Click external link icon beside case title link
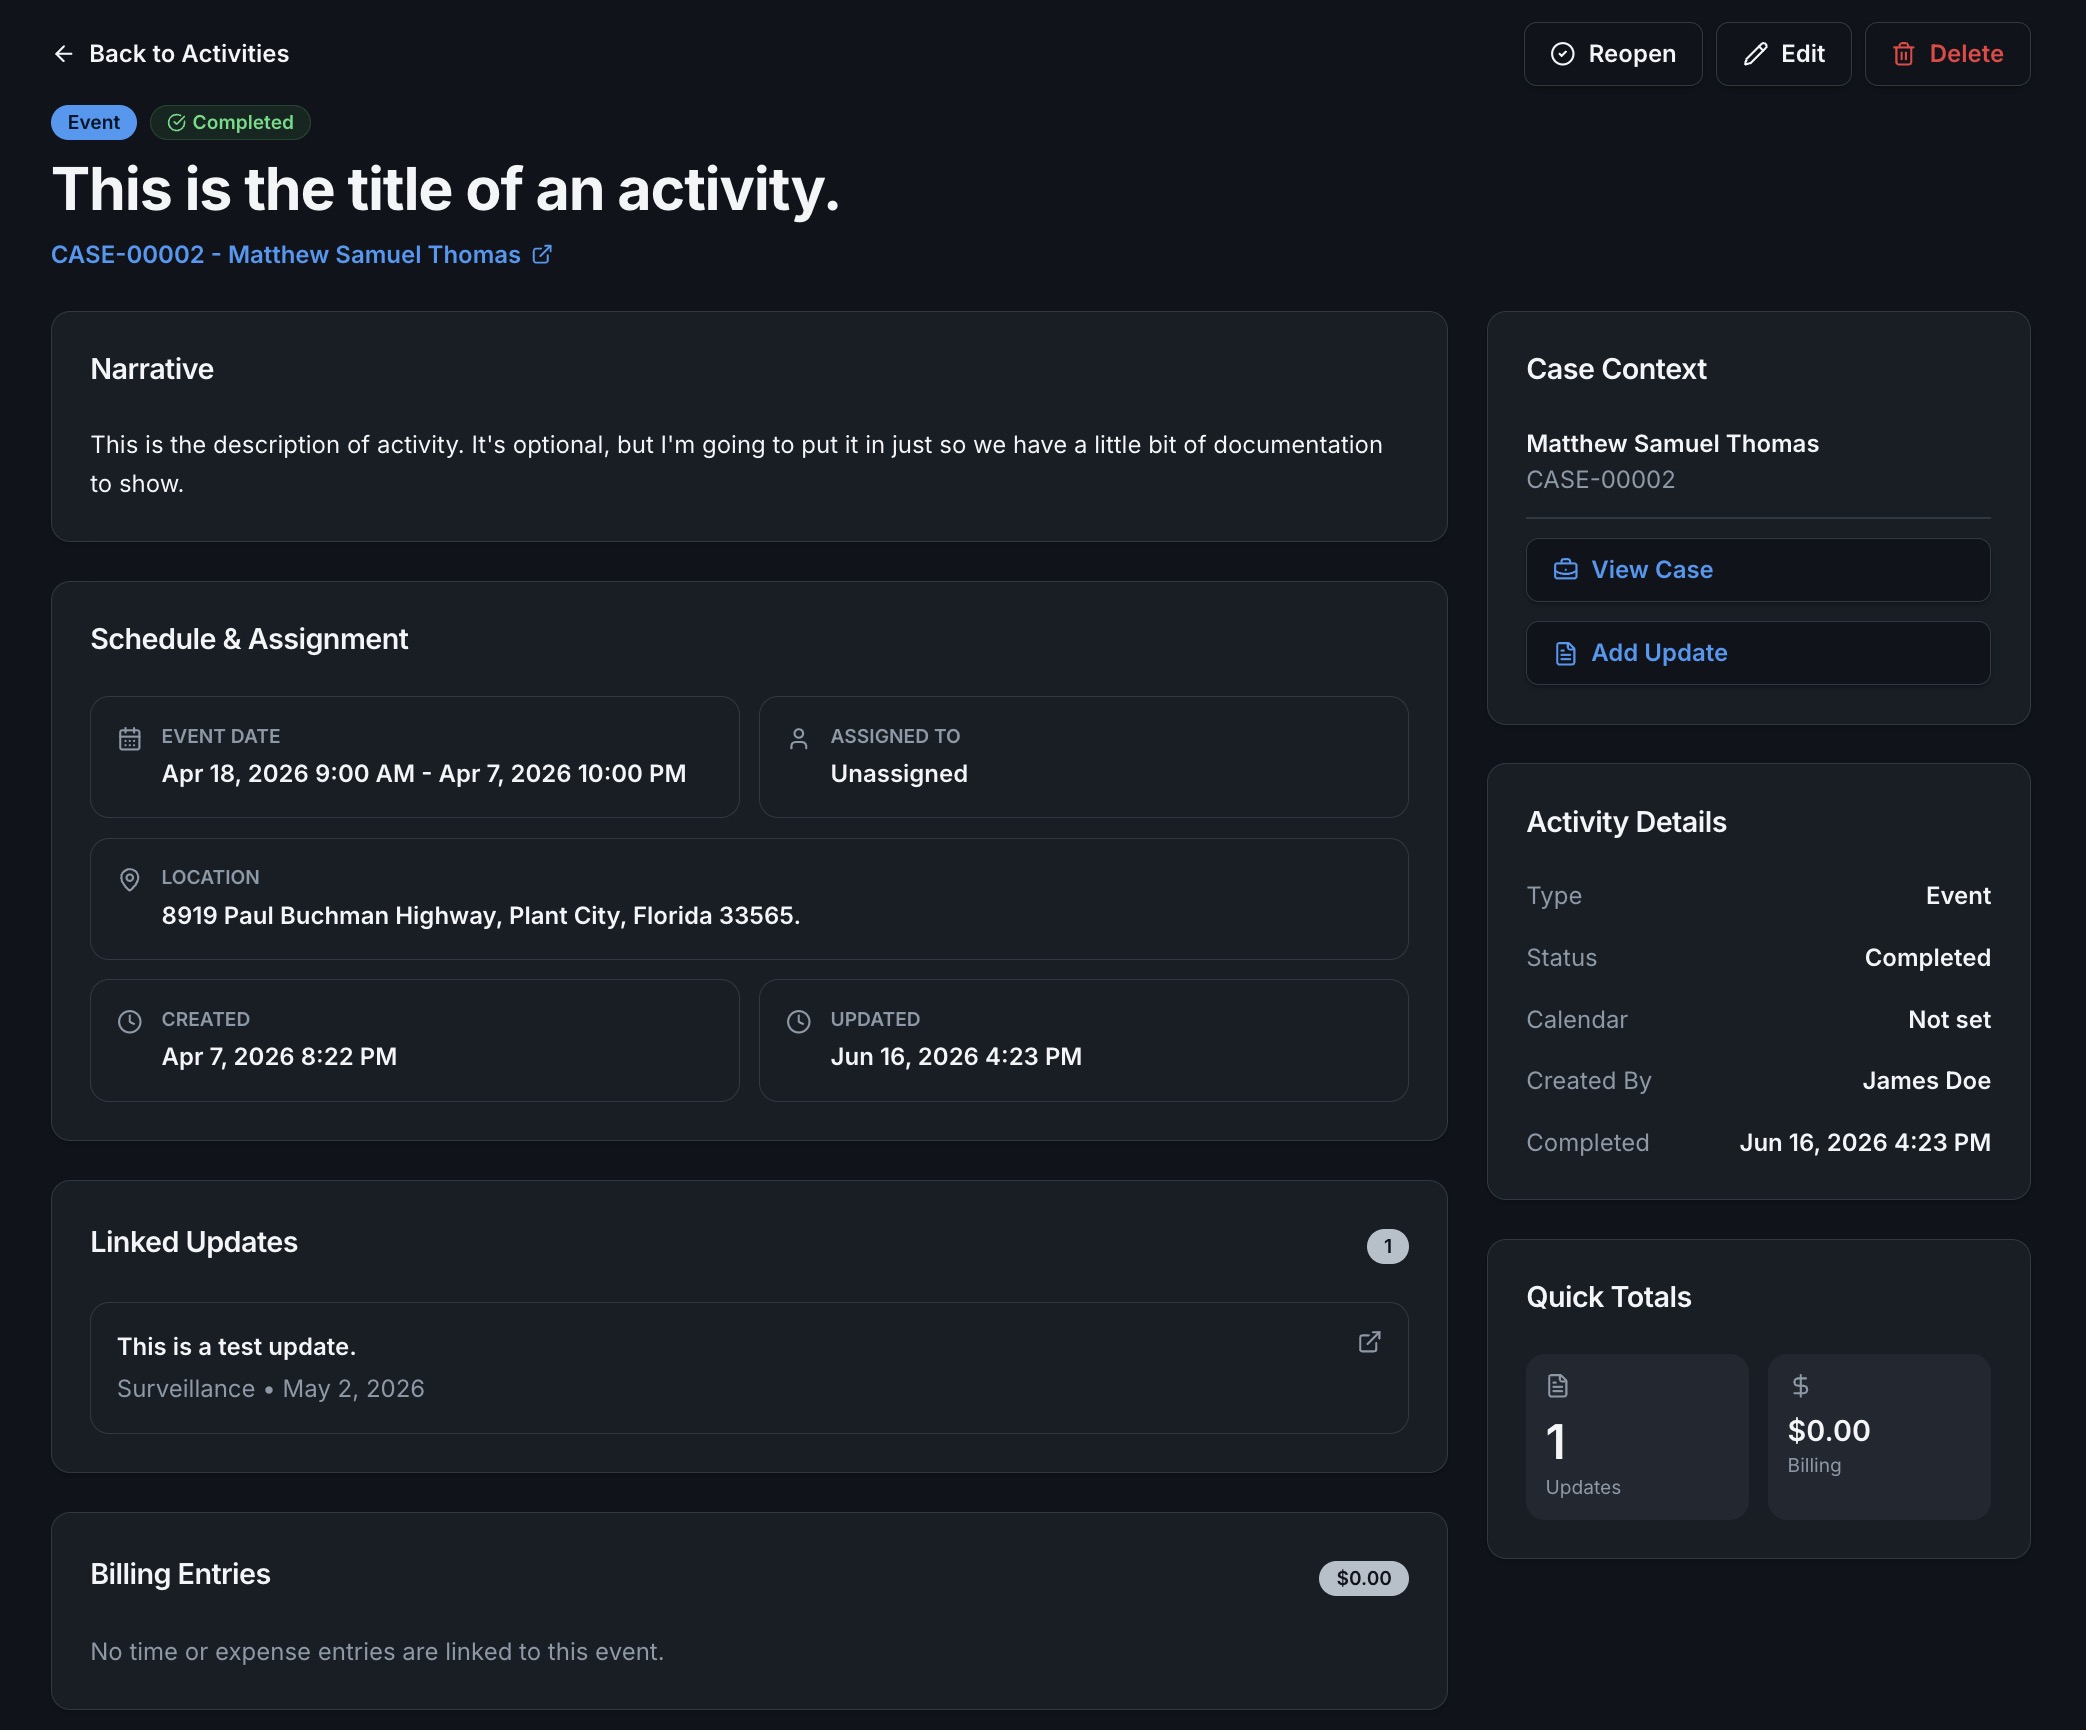 [542, 255]
